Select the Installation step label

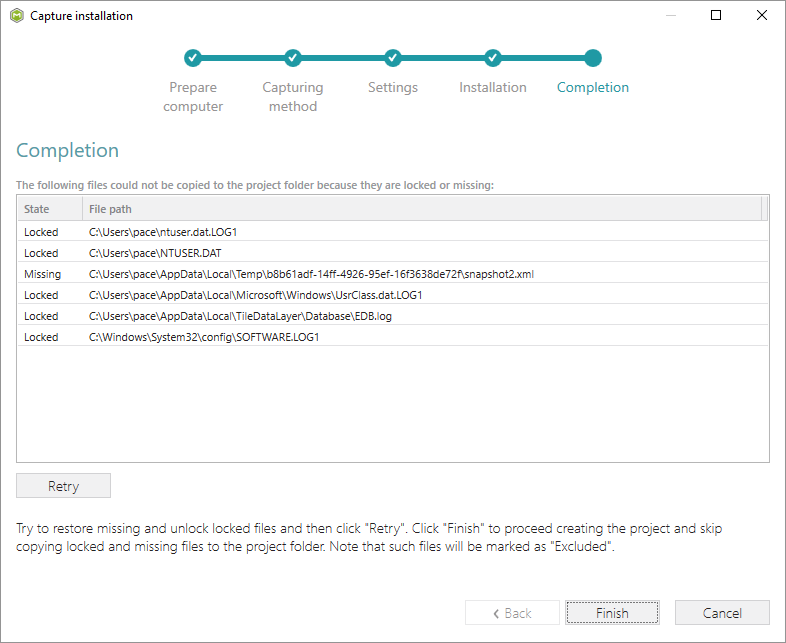point(493,87)
